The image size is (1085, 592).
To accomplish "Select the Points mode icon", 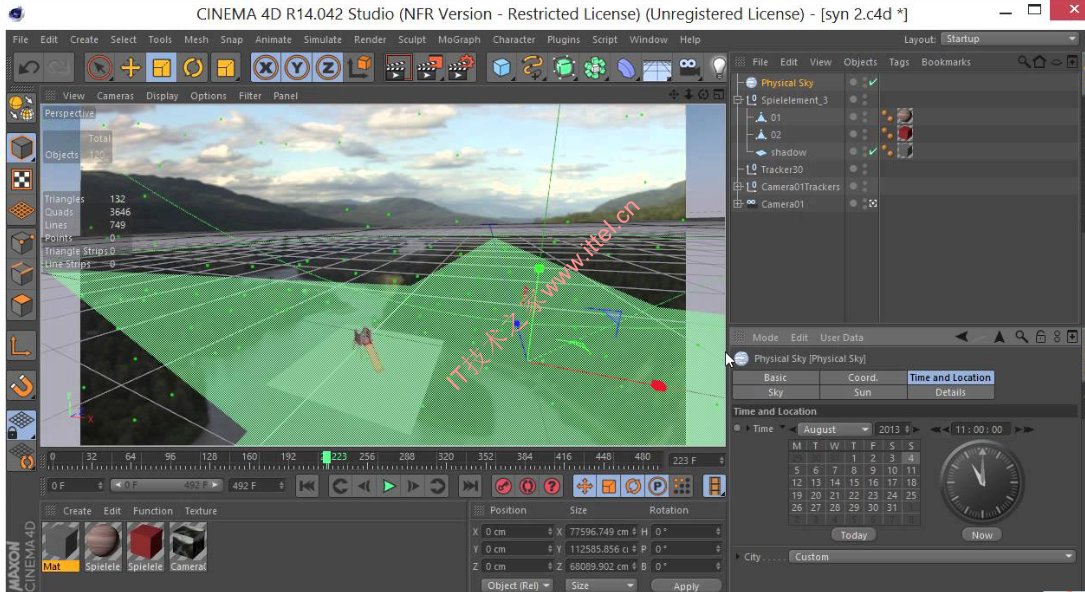I will 21,243.
